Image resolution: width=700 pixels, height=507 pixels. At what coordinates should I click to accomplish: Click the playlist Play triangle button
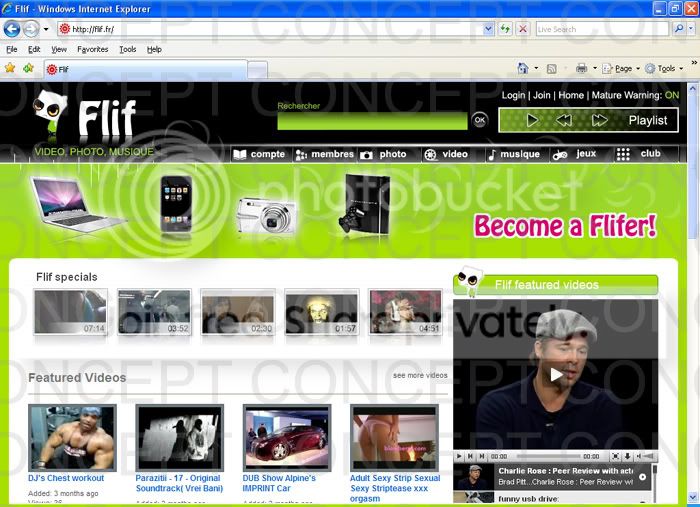coord(532,121)
